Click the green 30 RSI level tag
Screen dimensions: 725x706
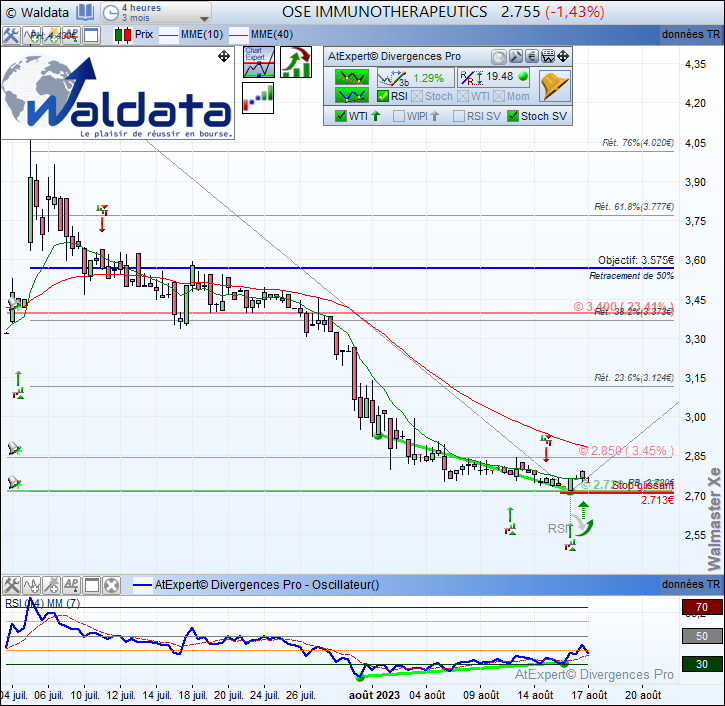[702, 664]
